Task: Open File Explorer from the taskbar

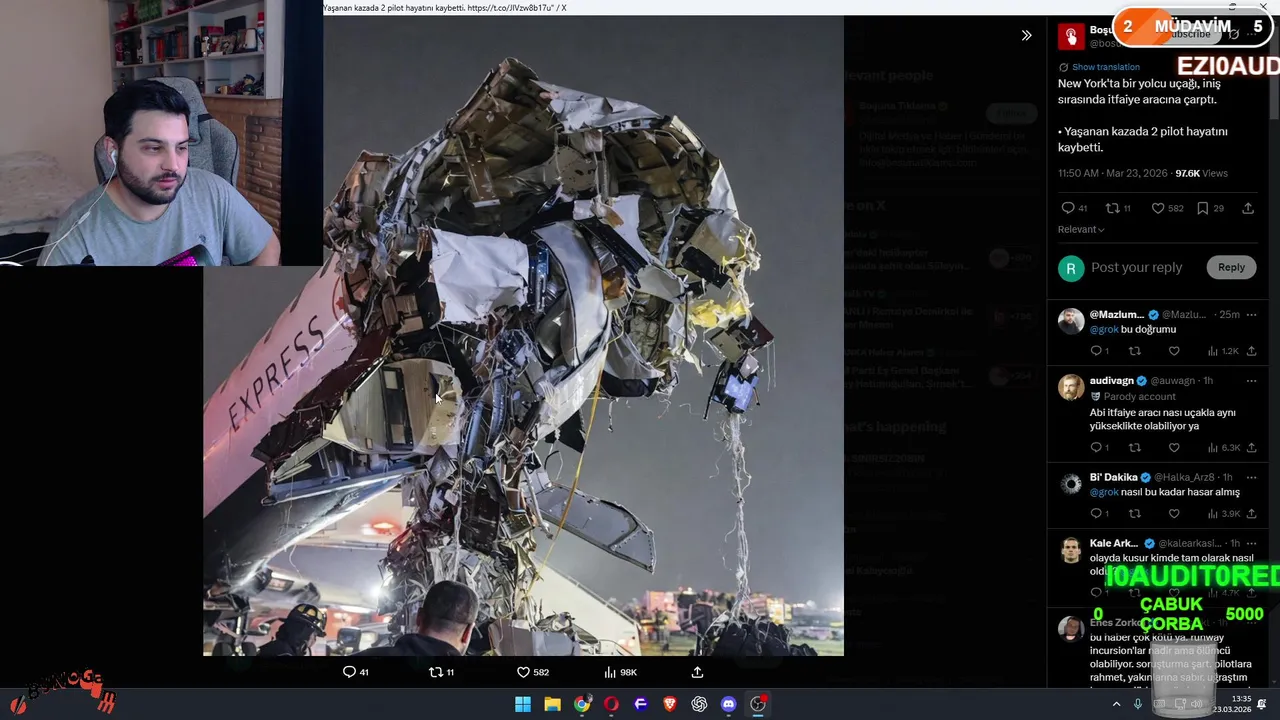Action: pos(552,704)
